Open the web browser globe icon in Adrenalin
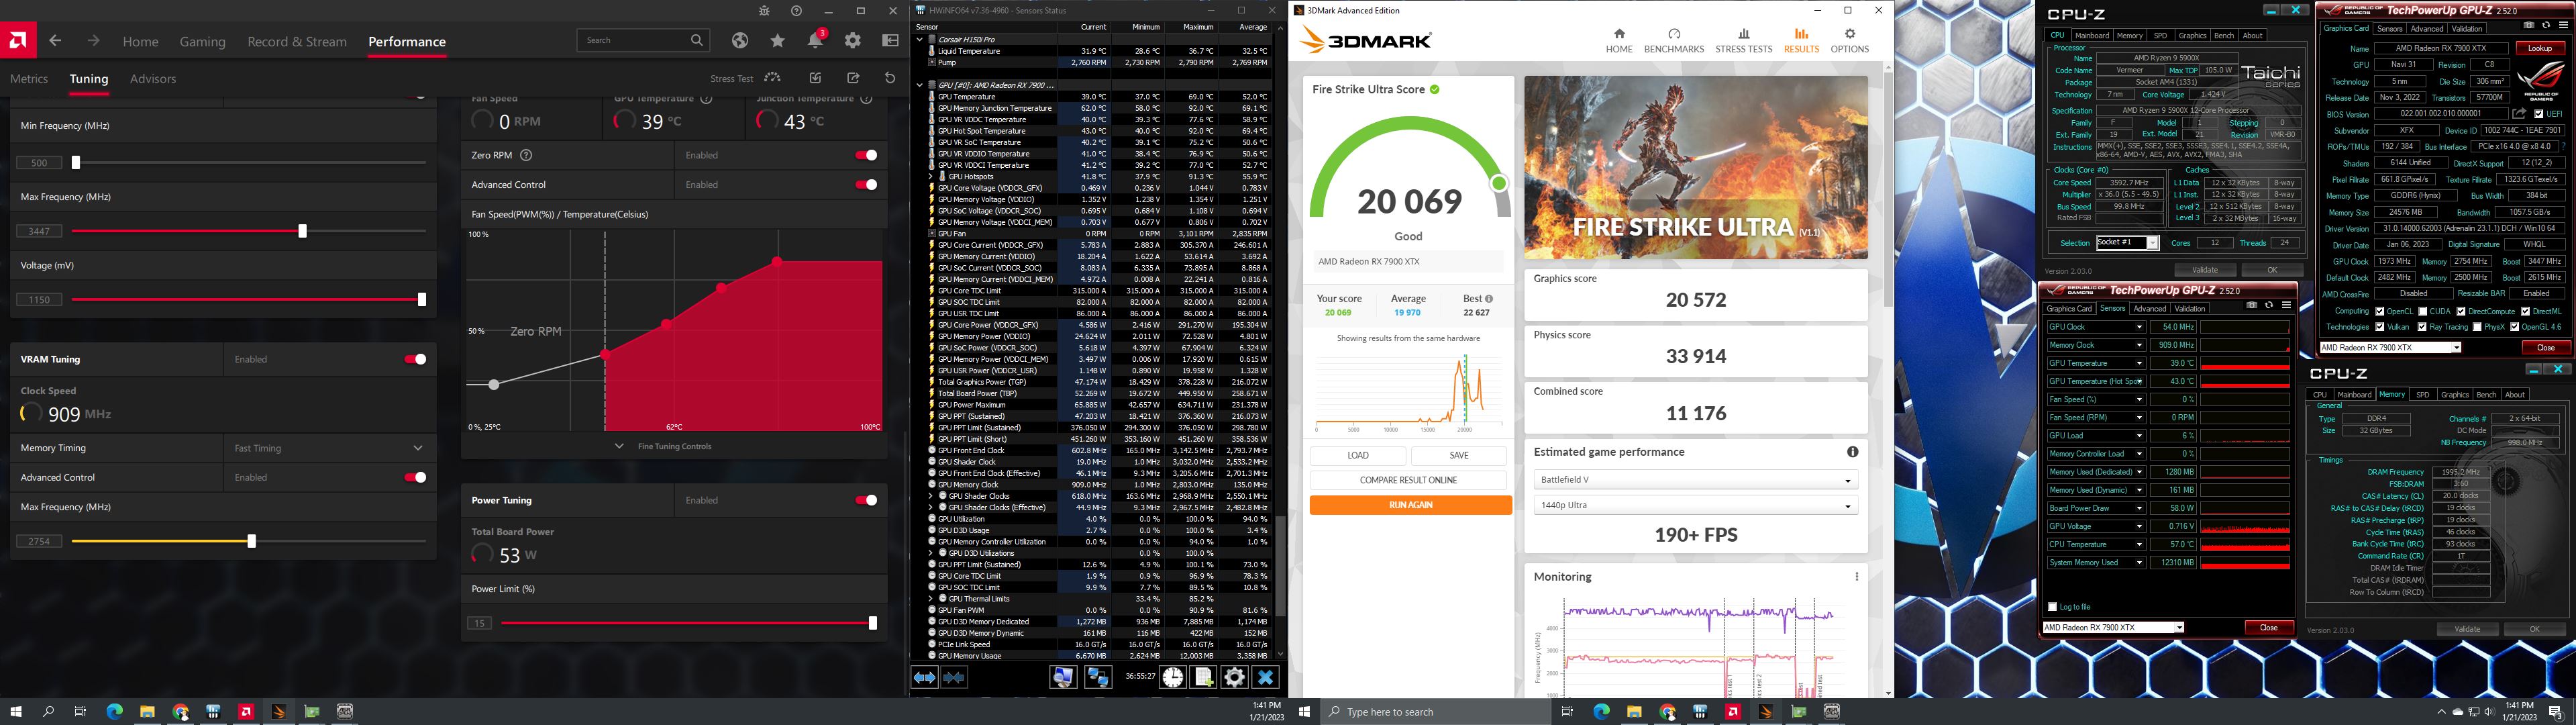 [739, 41]
